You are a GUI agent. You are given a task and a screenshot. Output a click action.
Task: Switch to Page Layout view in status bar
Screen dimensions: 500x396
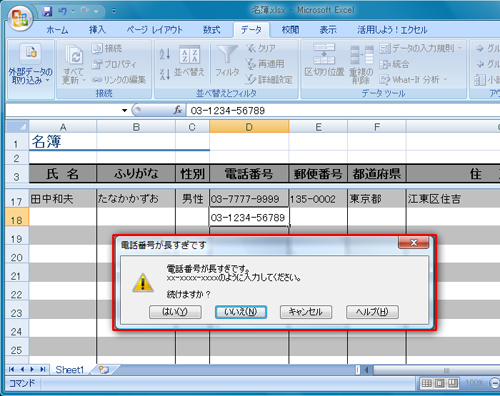[x=440, y=383]
